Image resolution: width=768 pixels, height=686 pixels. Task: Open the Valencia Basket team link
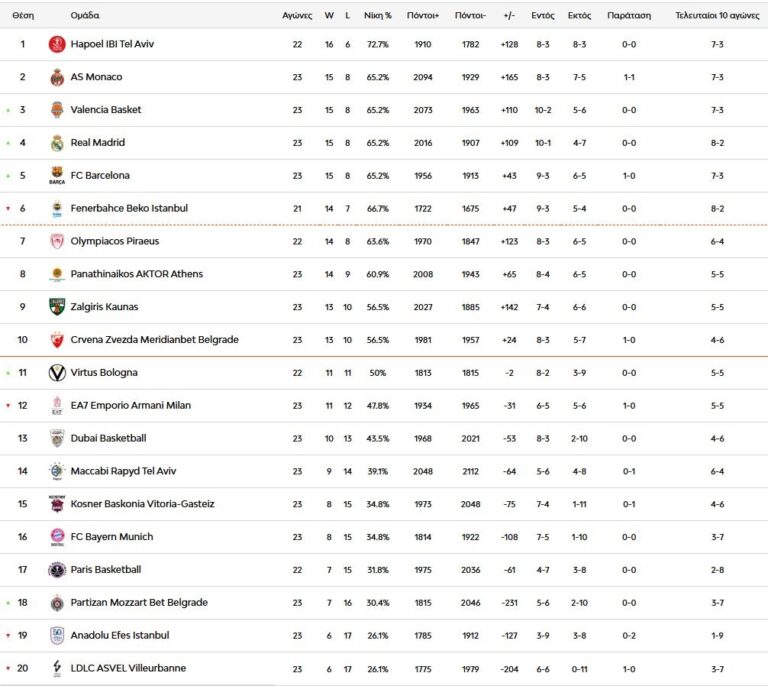point(106,110)
